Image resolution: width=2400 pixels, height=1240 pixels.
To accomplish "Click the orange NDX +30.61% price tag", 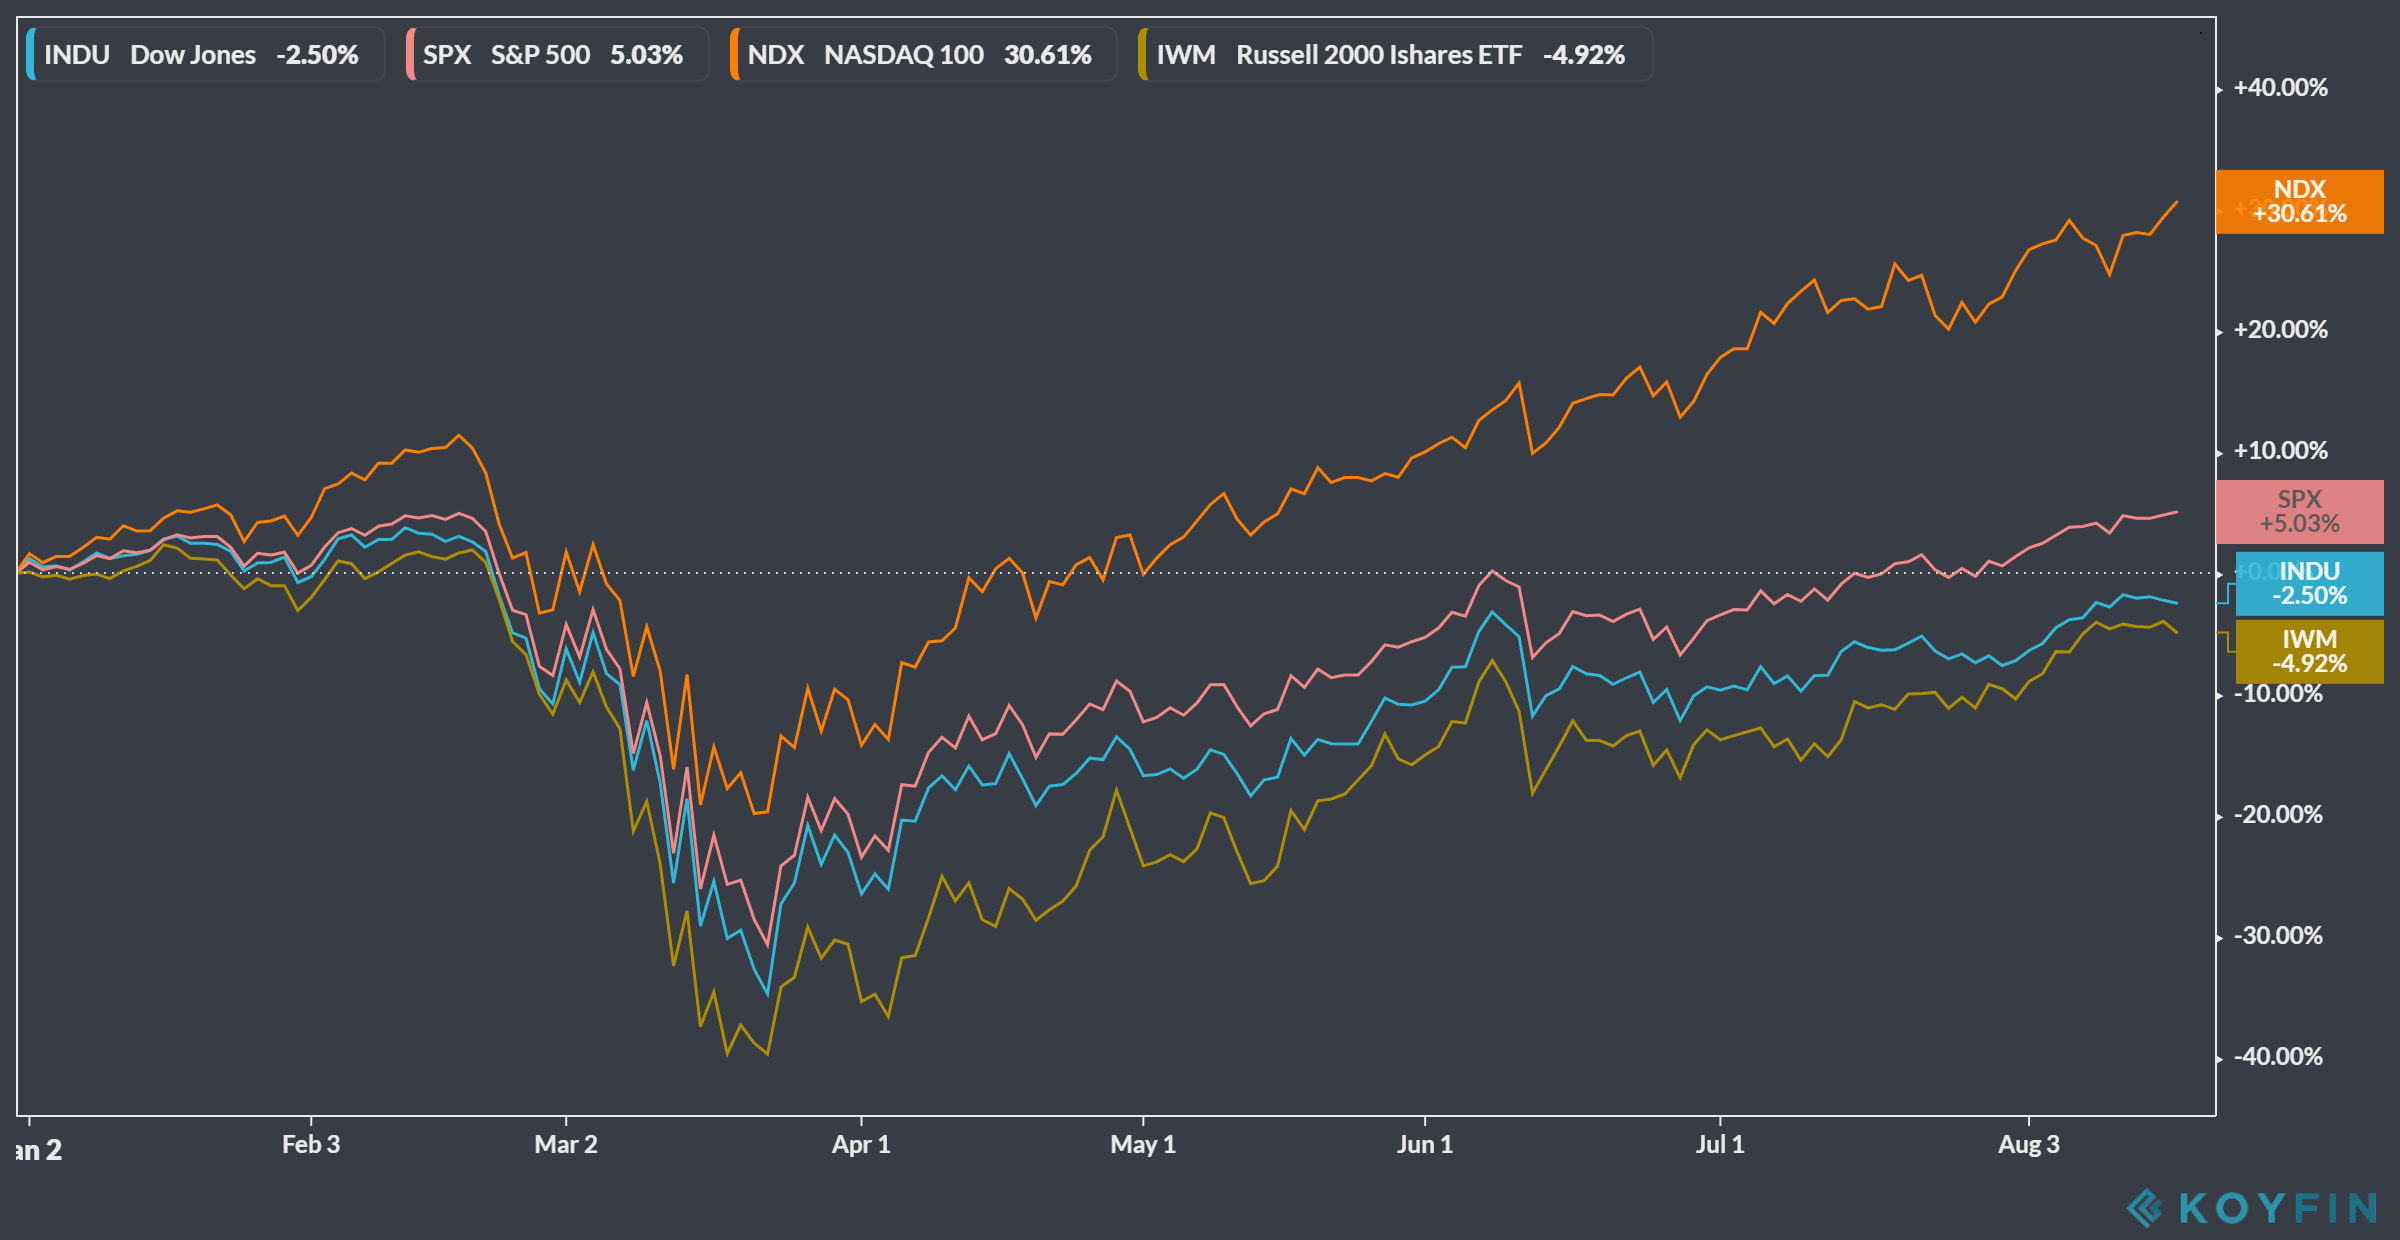I will click(x=2299, y=202).
